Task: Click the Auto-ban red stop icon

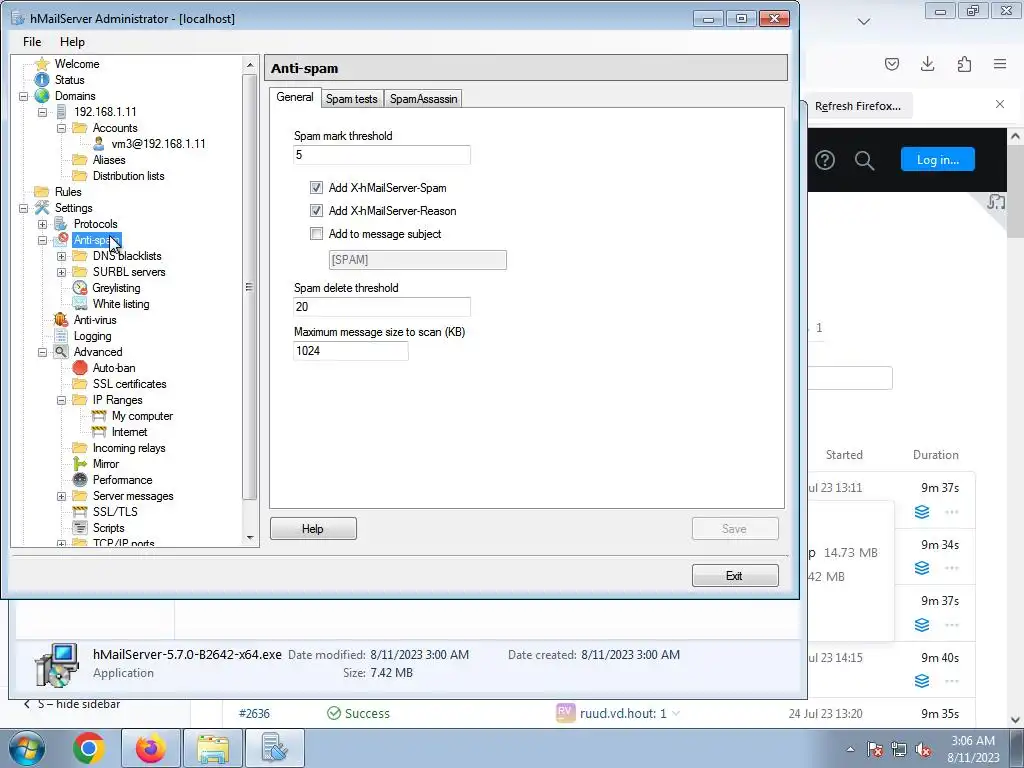Action: click(x=80, y=368)
